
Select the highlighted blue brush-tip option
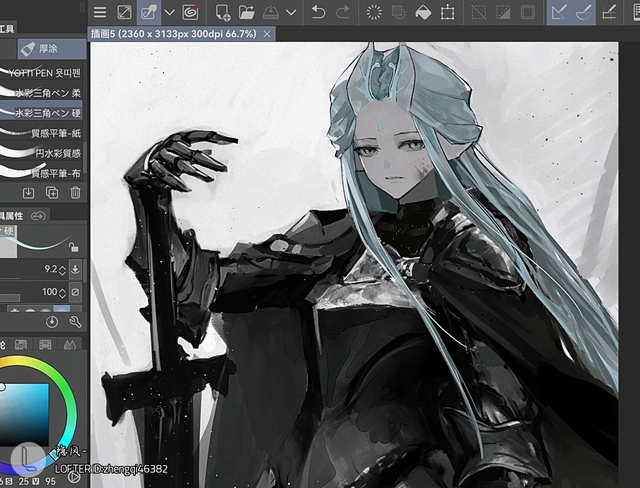(x=62, y=309)
